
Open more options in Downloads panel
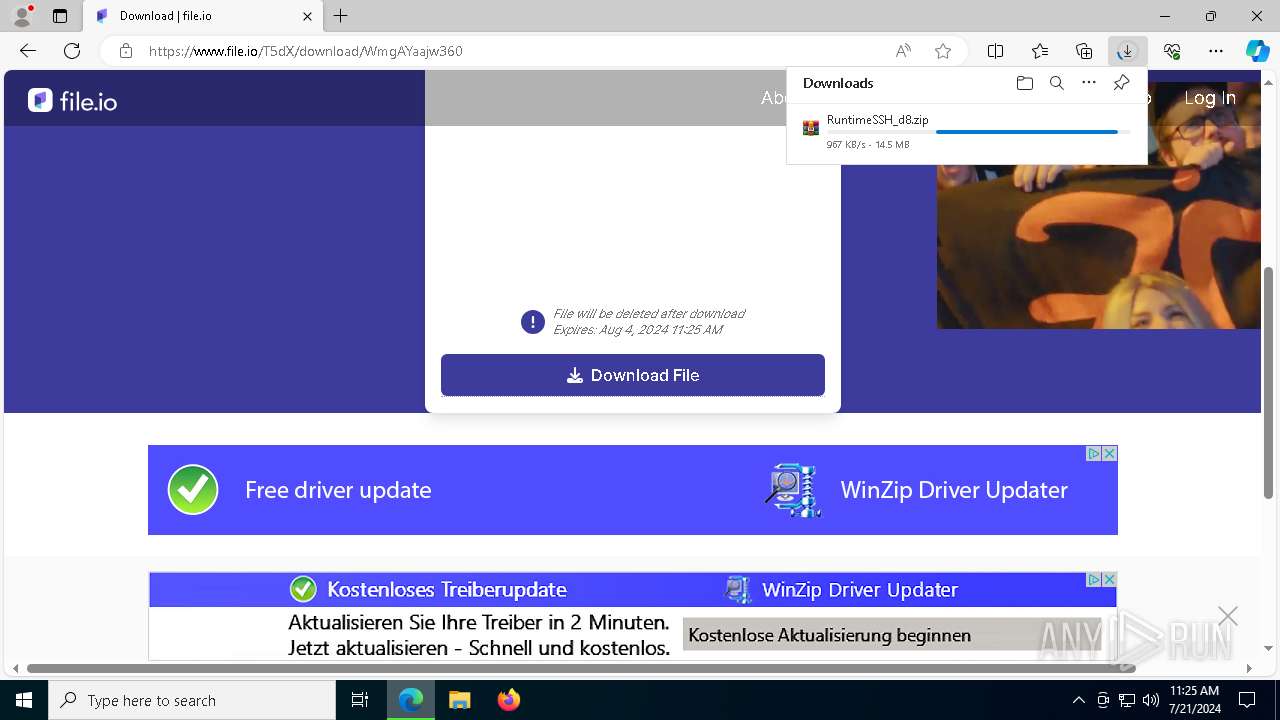click(x=1089, y=83)
